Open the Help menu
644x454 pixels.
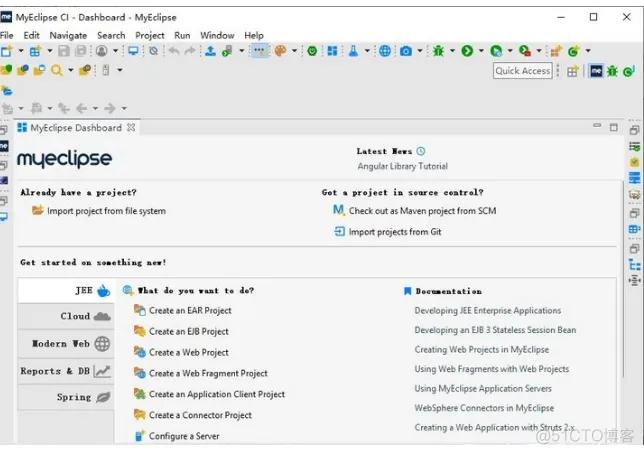coord(254,35)
